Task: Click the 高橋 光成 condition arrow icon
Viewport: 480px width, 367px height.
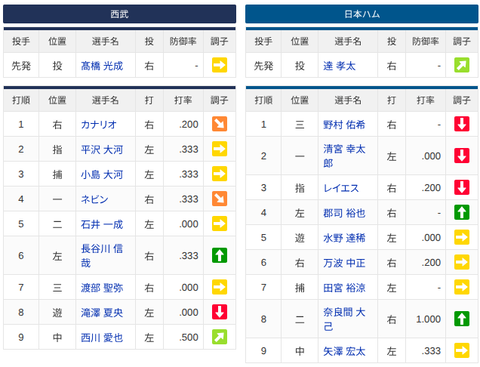Action: click(x=219, y=65)
